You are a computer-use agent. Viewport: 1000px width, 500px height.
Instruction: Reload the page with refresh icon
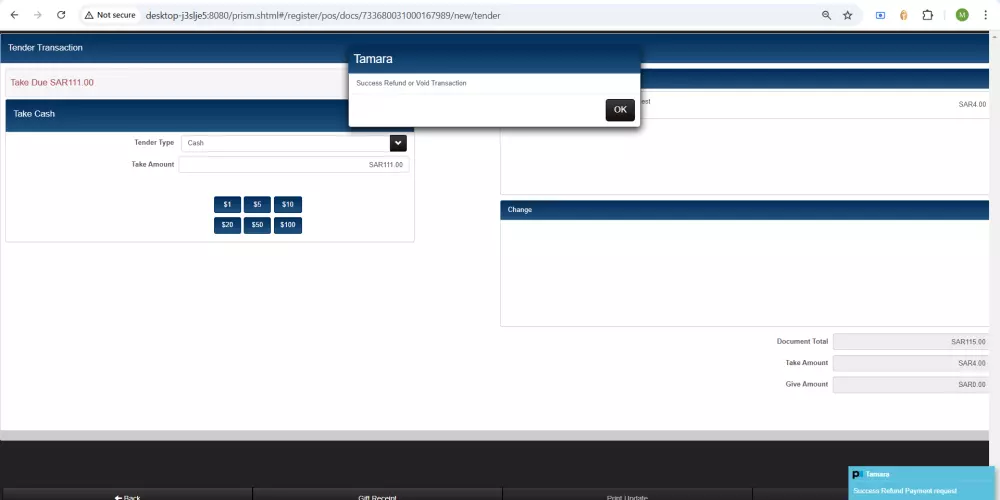coord(61,15)
